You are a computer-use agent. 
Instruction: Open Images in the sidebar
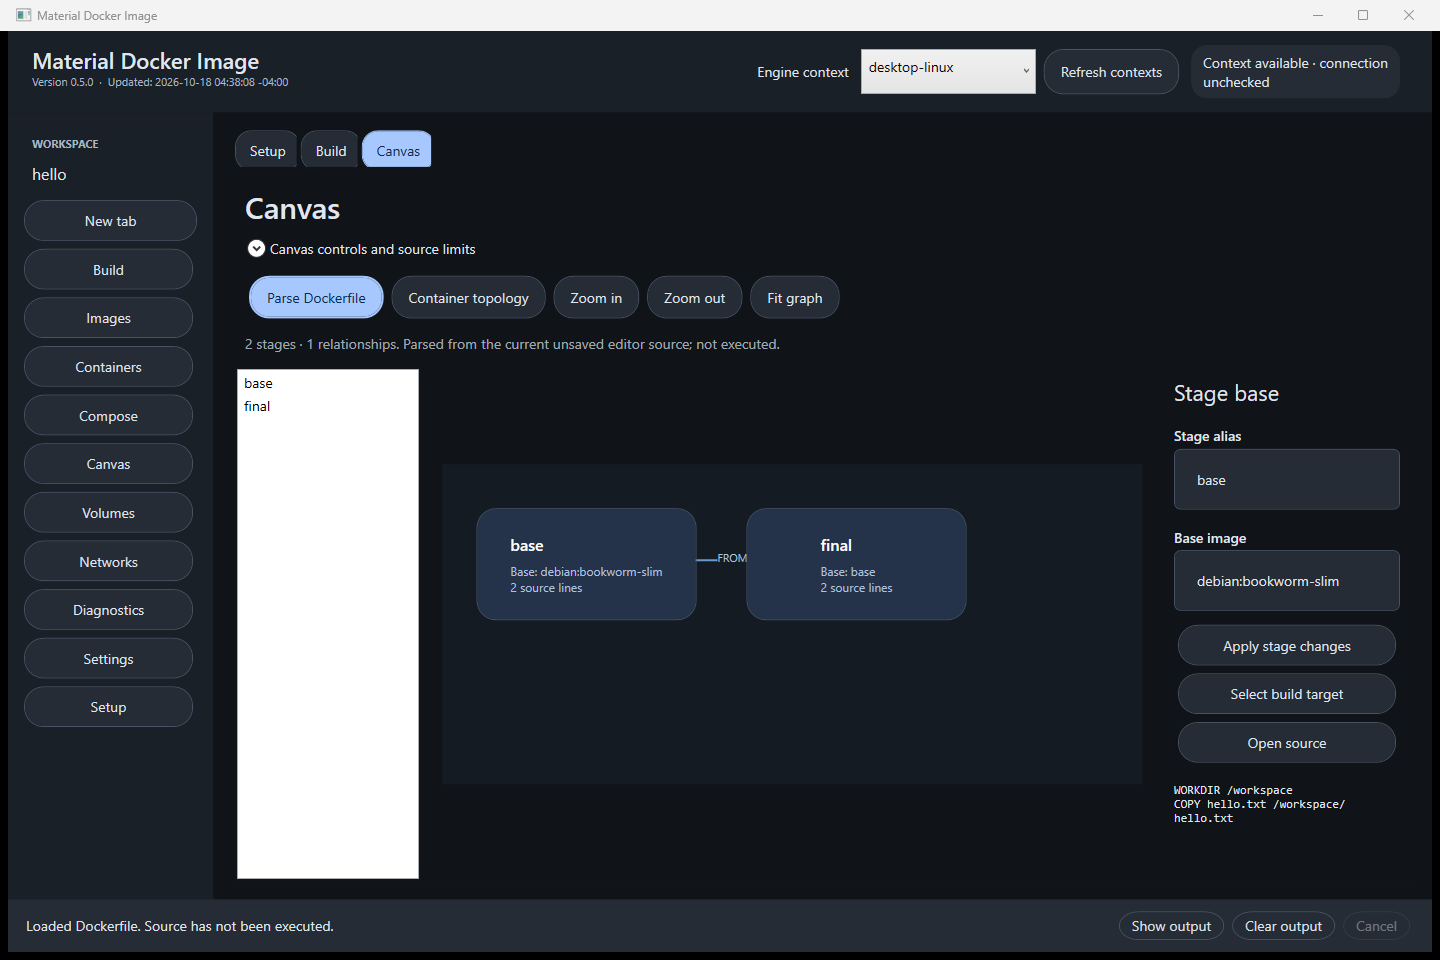(108, 318)
